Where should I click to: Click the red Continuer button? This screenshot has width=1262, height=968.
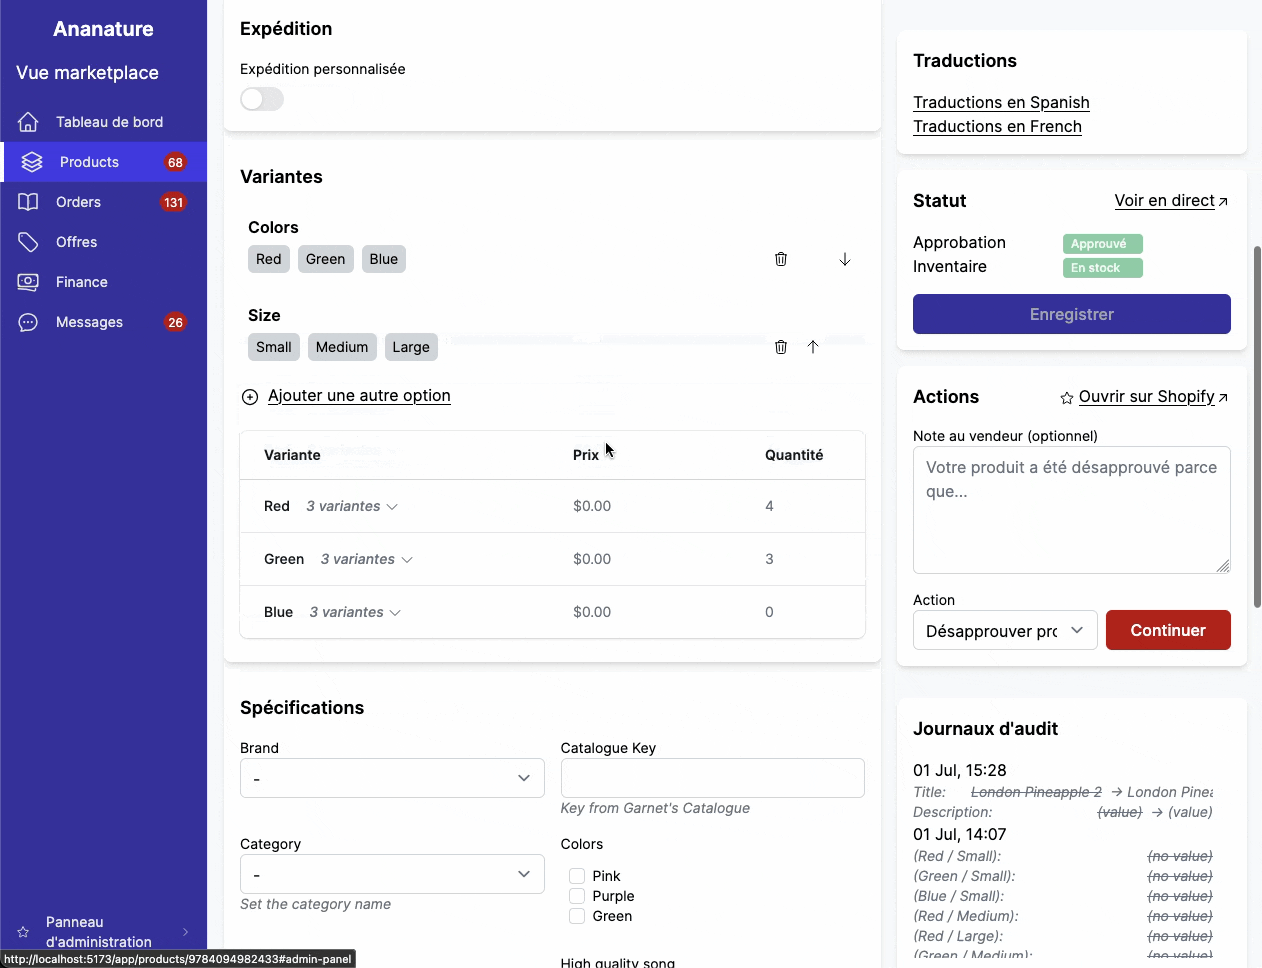click(1167, 630)
